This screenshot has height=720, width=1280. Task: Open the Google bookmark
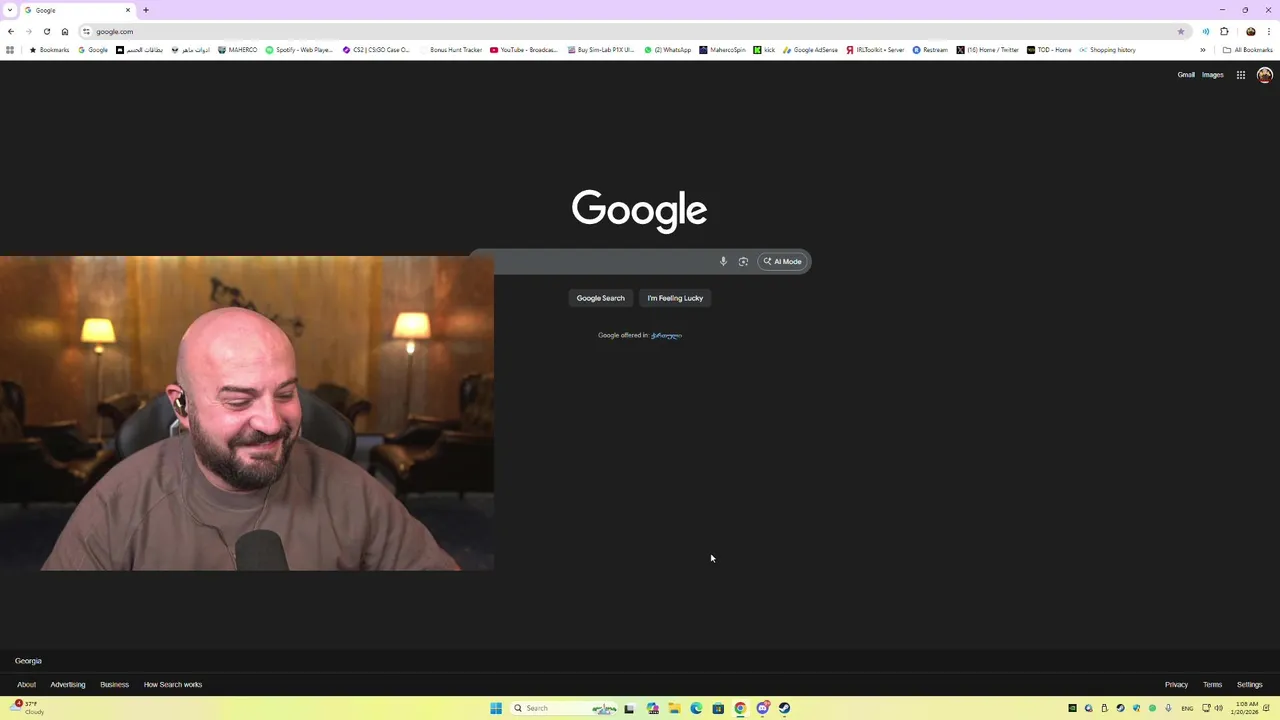(x=93, y=50)
